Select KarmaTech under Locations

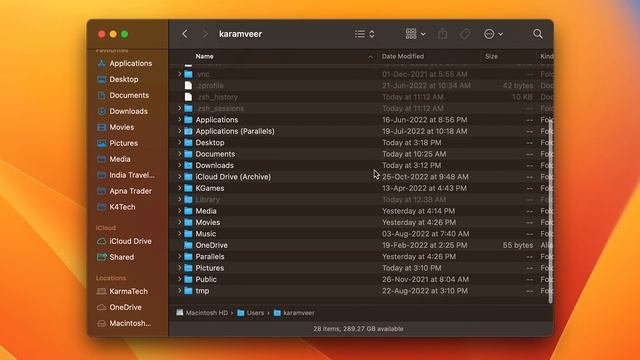[122, 291]
